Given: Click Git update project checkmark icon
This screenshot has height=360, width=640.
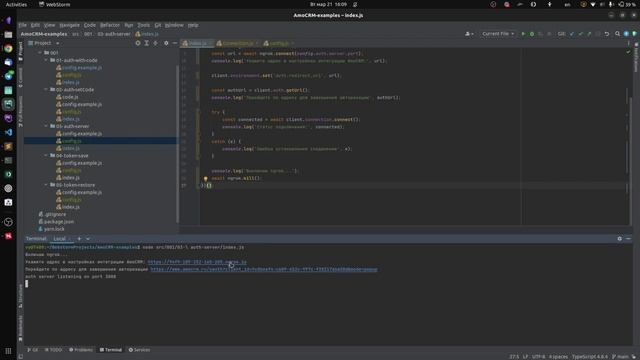Looking at the screenshot, I should pyautogui.click(x=572, y=34).
